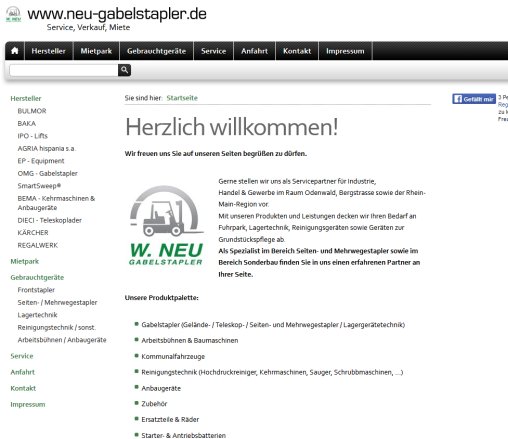Focus the search input field
Screen dimensions: 508x439
64,70
